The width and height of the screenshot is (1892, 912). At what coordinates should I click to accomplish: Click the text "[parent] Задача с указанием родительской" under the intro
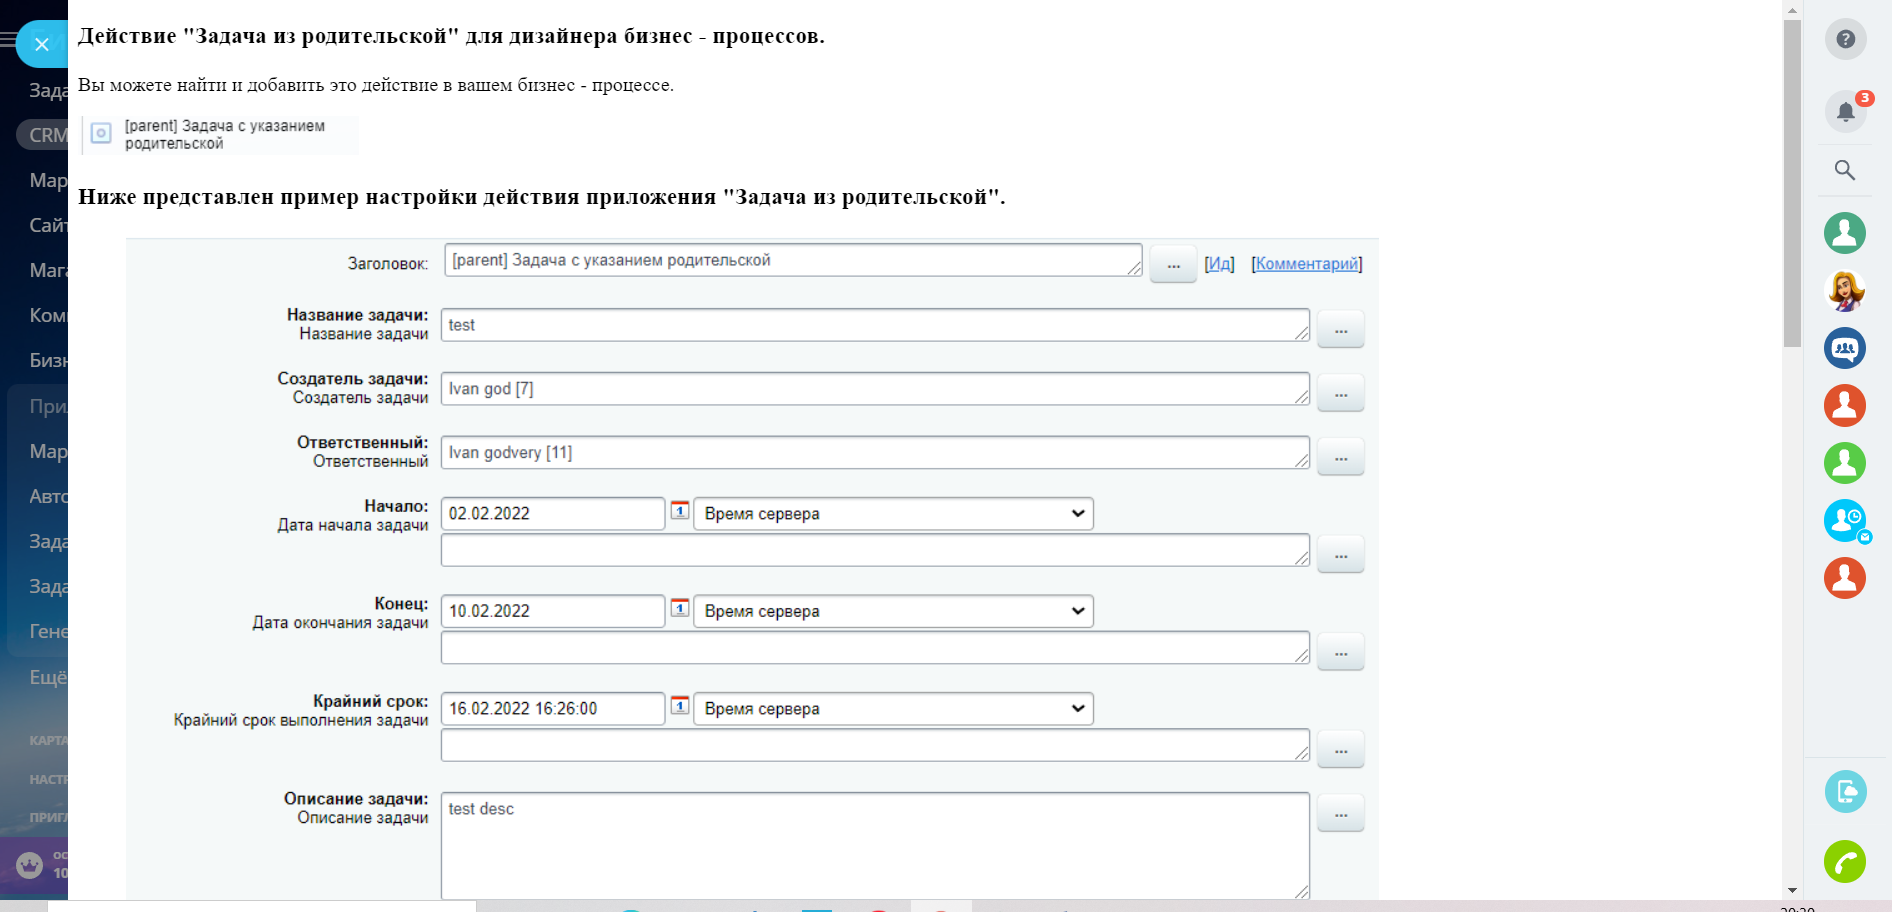pyautogui.click(x=225, y=135)
